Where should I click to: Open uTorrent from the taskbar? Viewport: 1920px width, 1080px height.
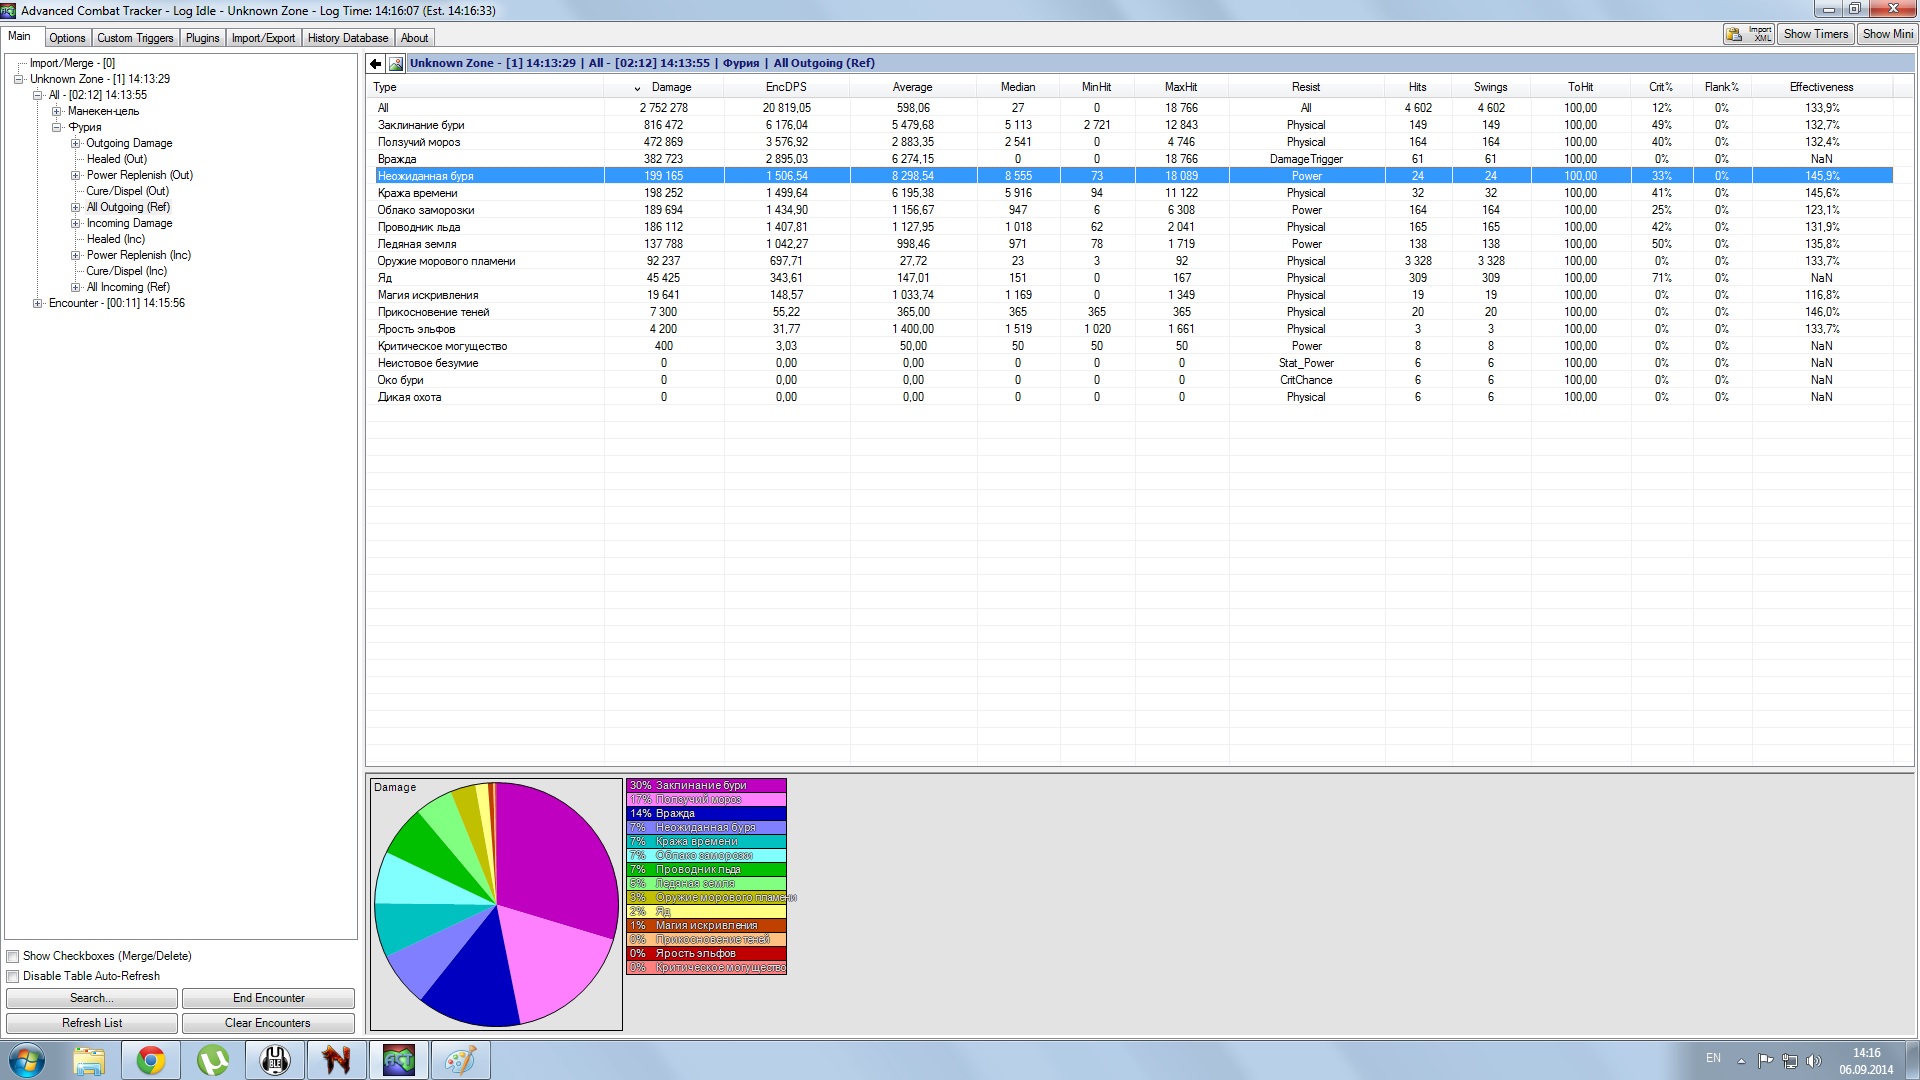[213, 1060]
